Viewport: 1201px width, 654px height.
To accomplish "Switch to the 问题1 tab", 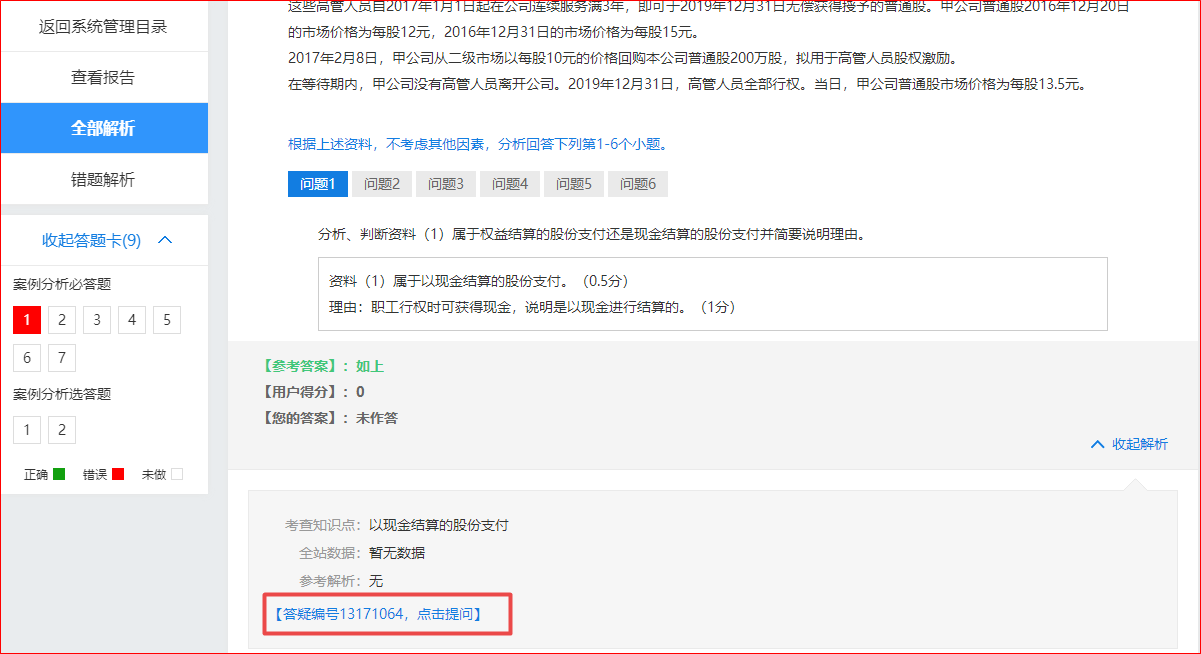I will [318, 184].
